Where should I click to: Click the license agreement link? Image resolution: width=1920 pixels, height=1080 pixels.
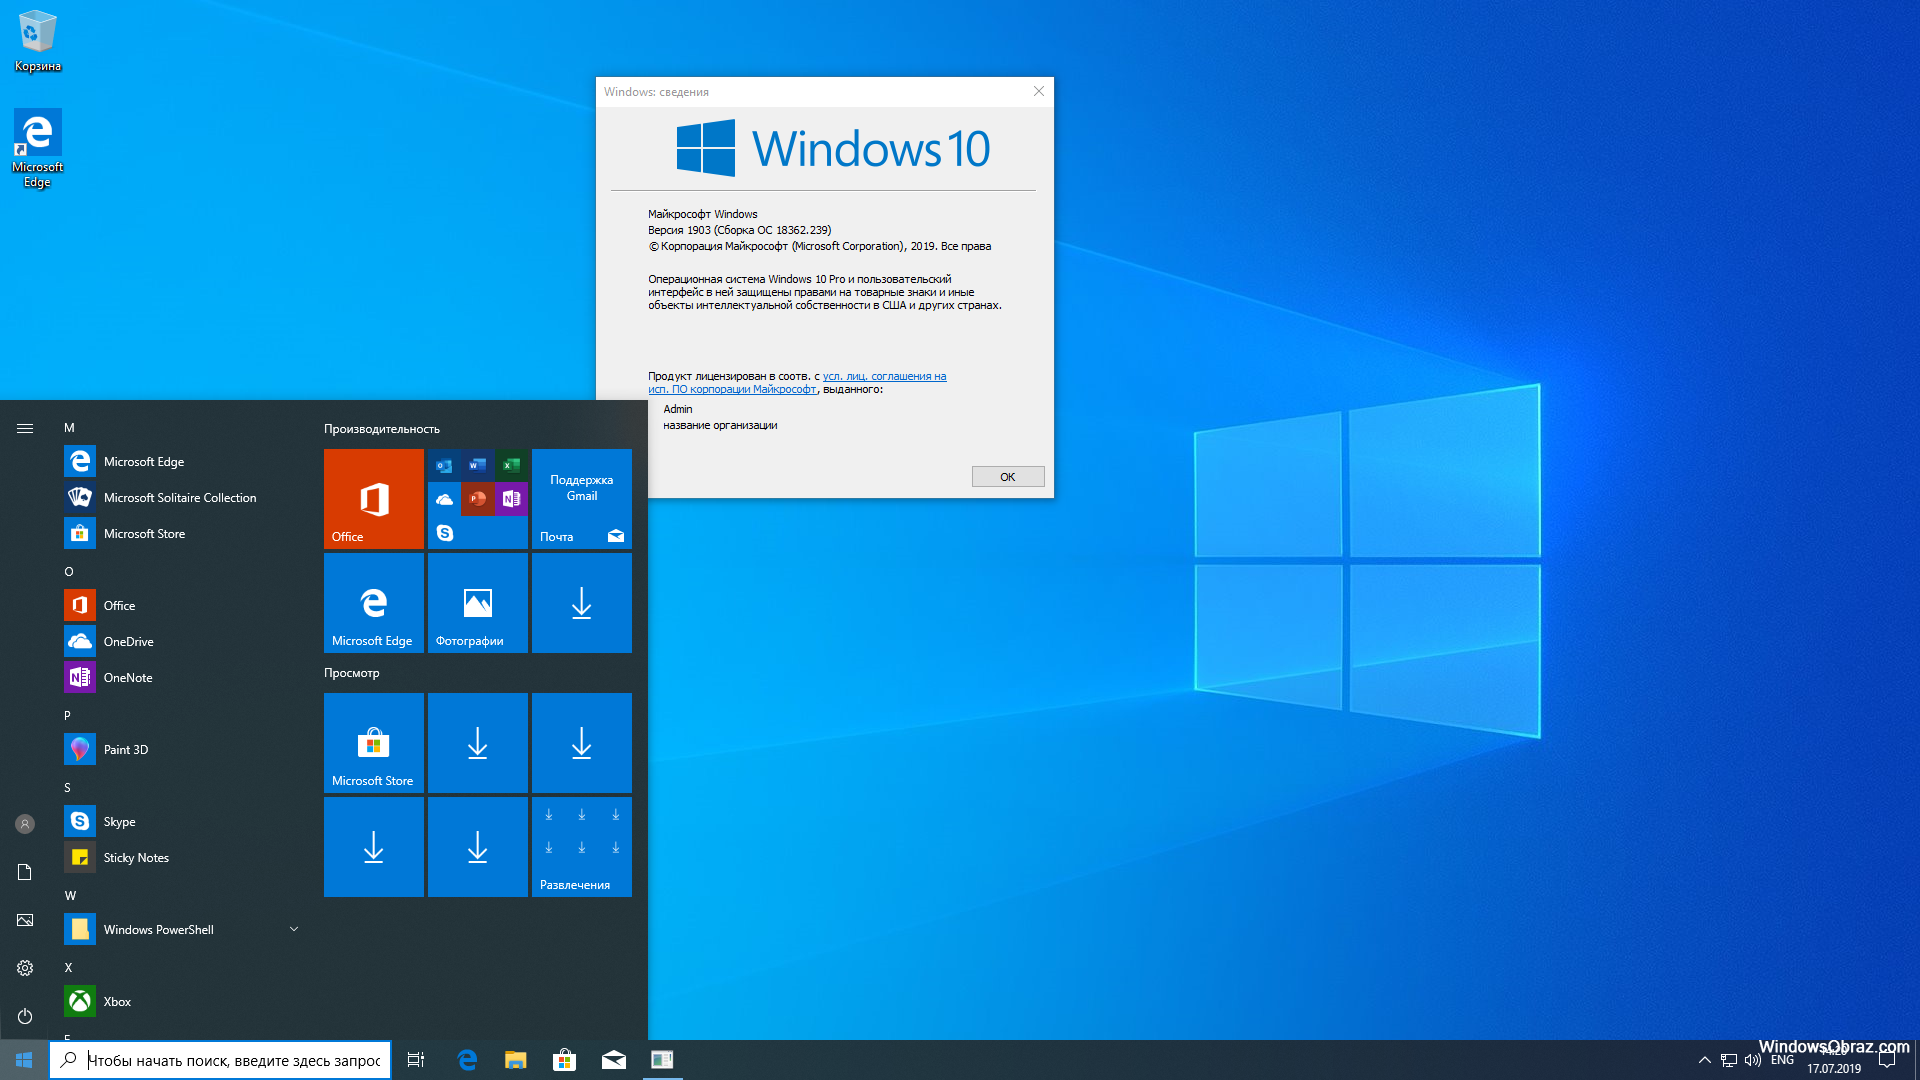pyautogui.click(x=796, y=382)
